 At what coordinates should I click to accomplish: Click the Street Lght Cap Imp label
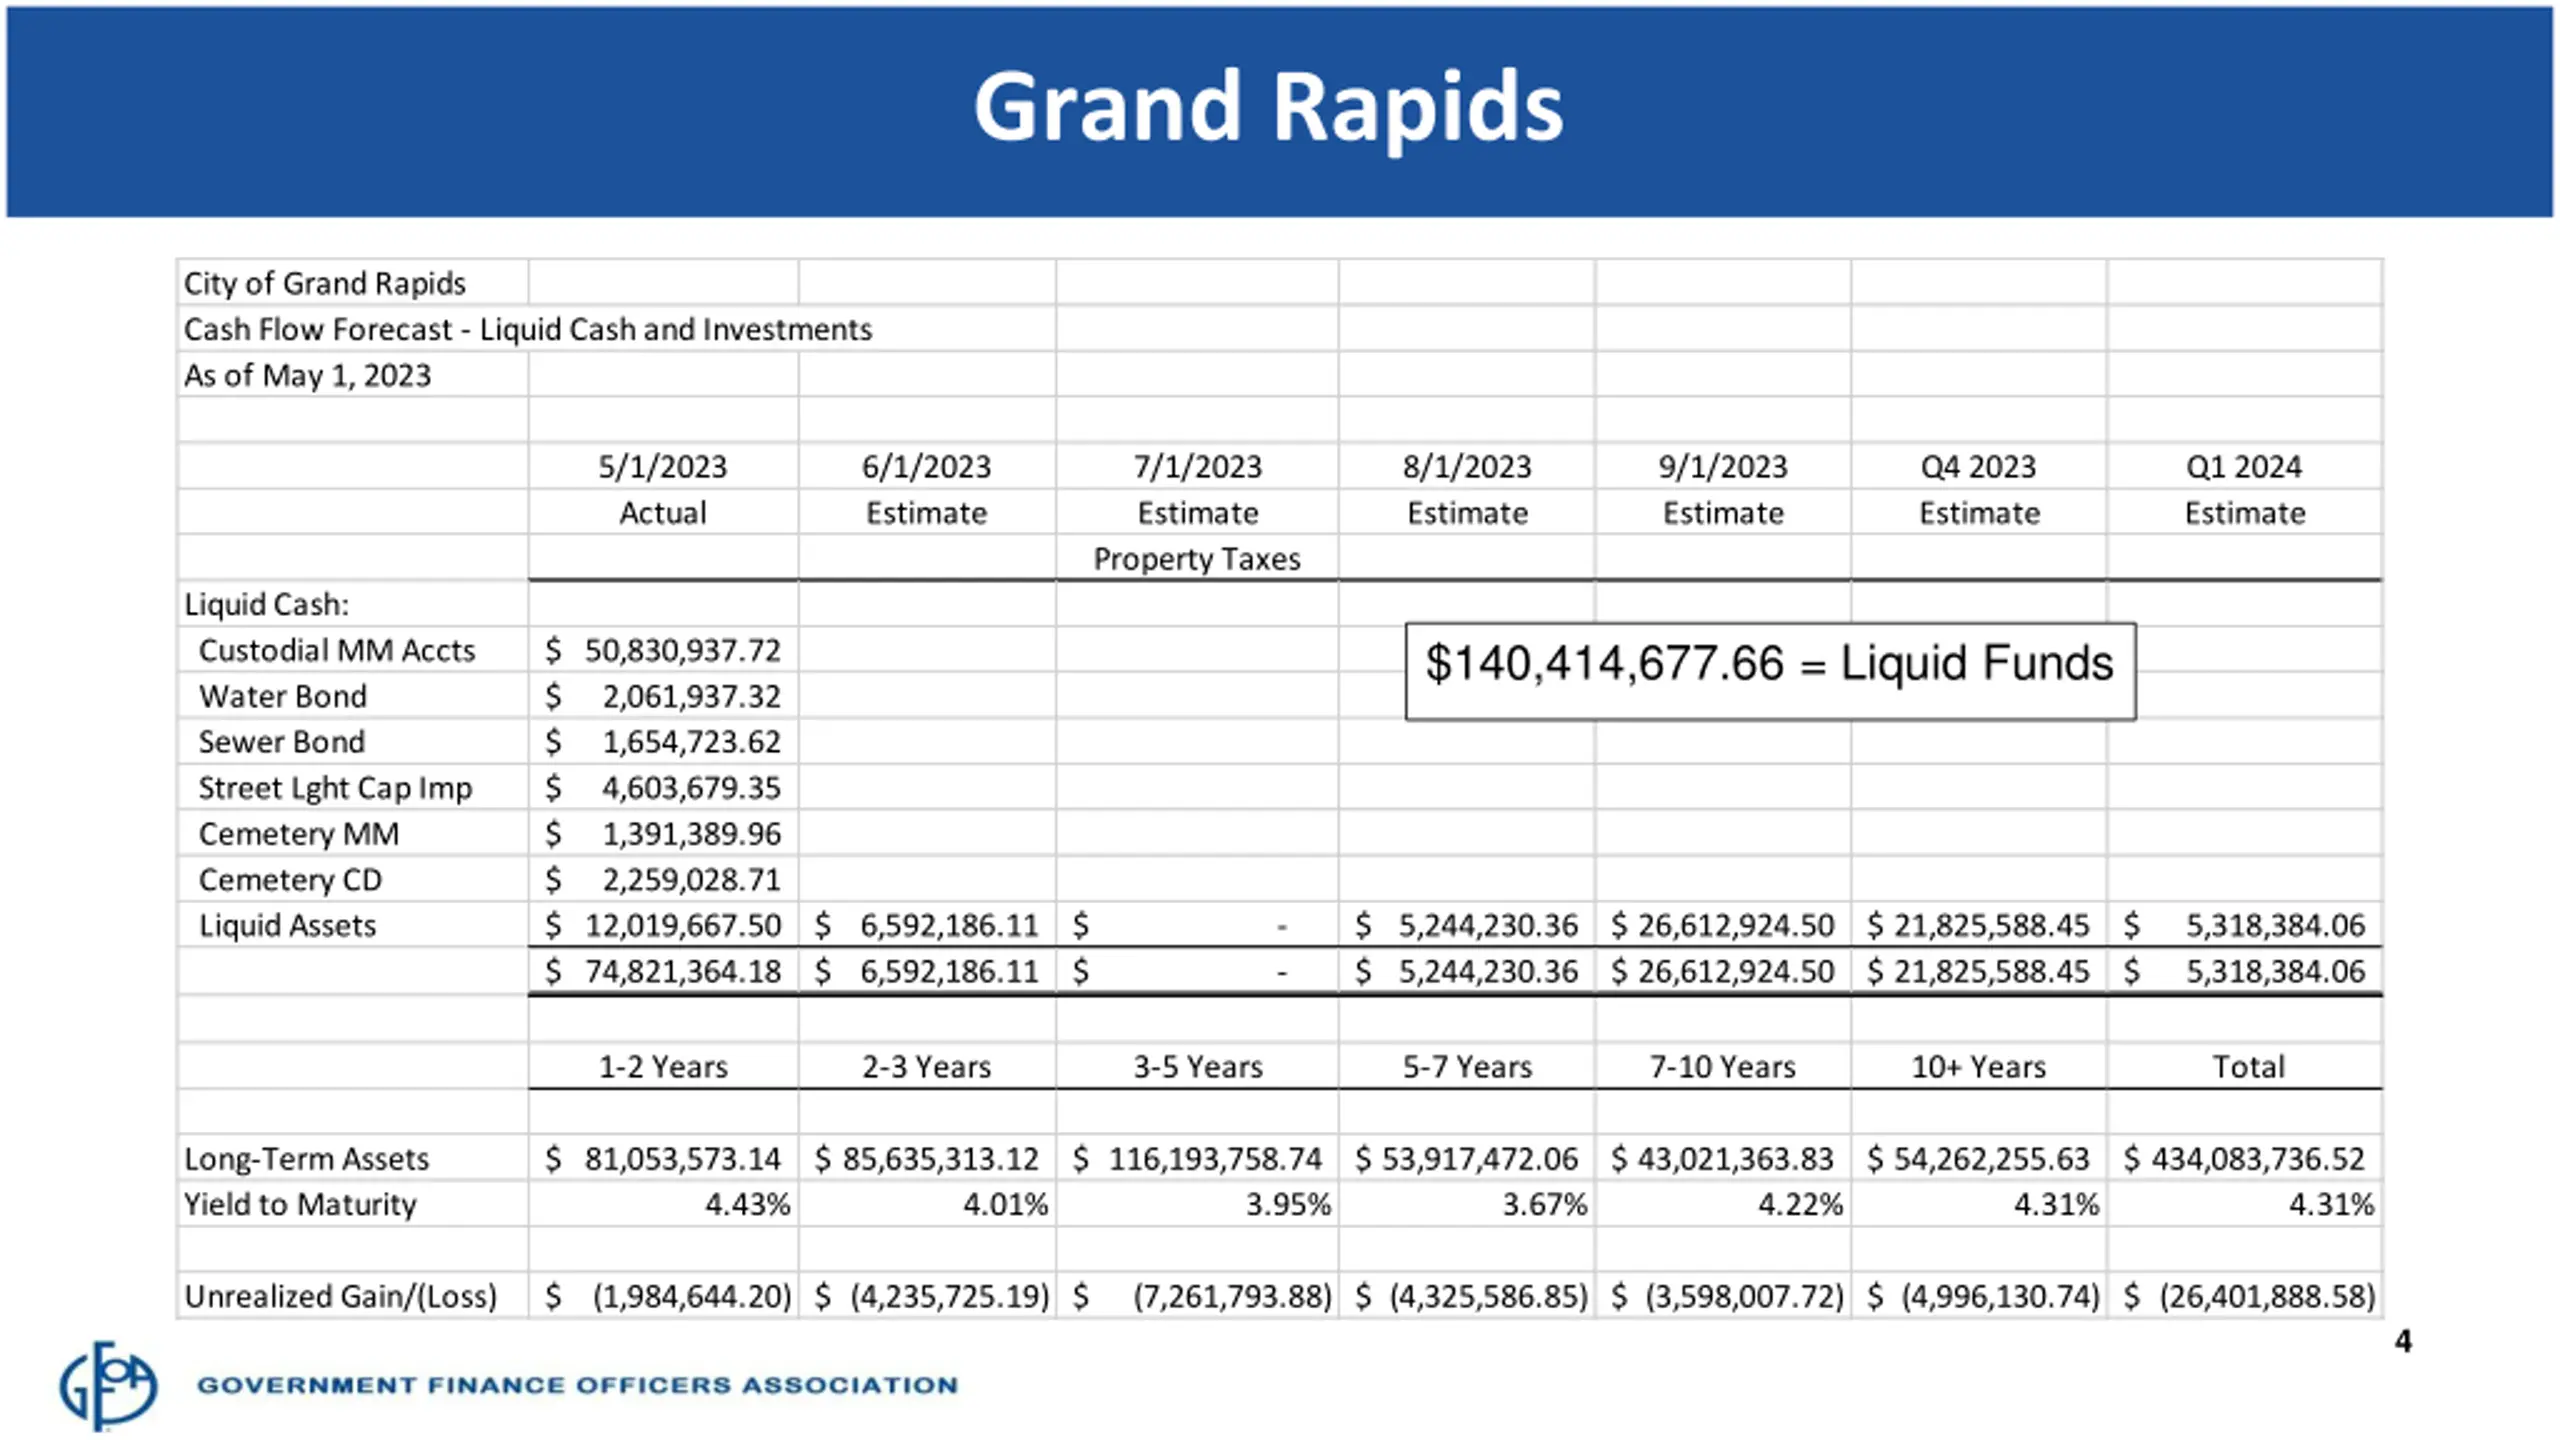335,788
